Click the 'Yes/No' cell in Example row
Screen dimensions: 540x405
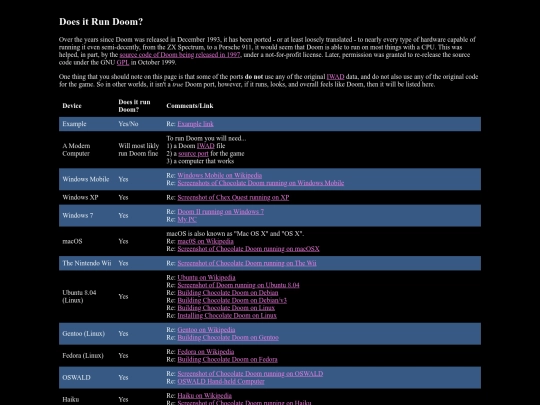(128, 124)
